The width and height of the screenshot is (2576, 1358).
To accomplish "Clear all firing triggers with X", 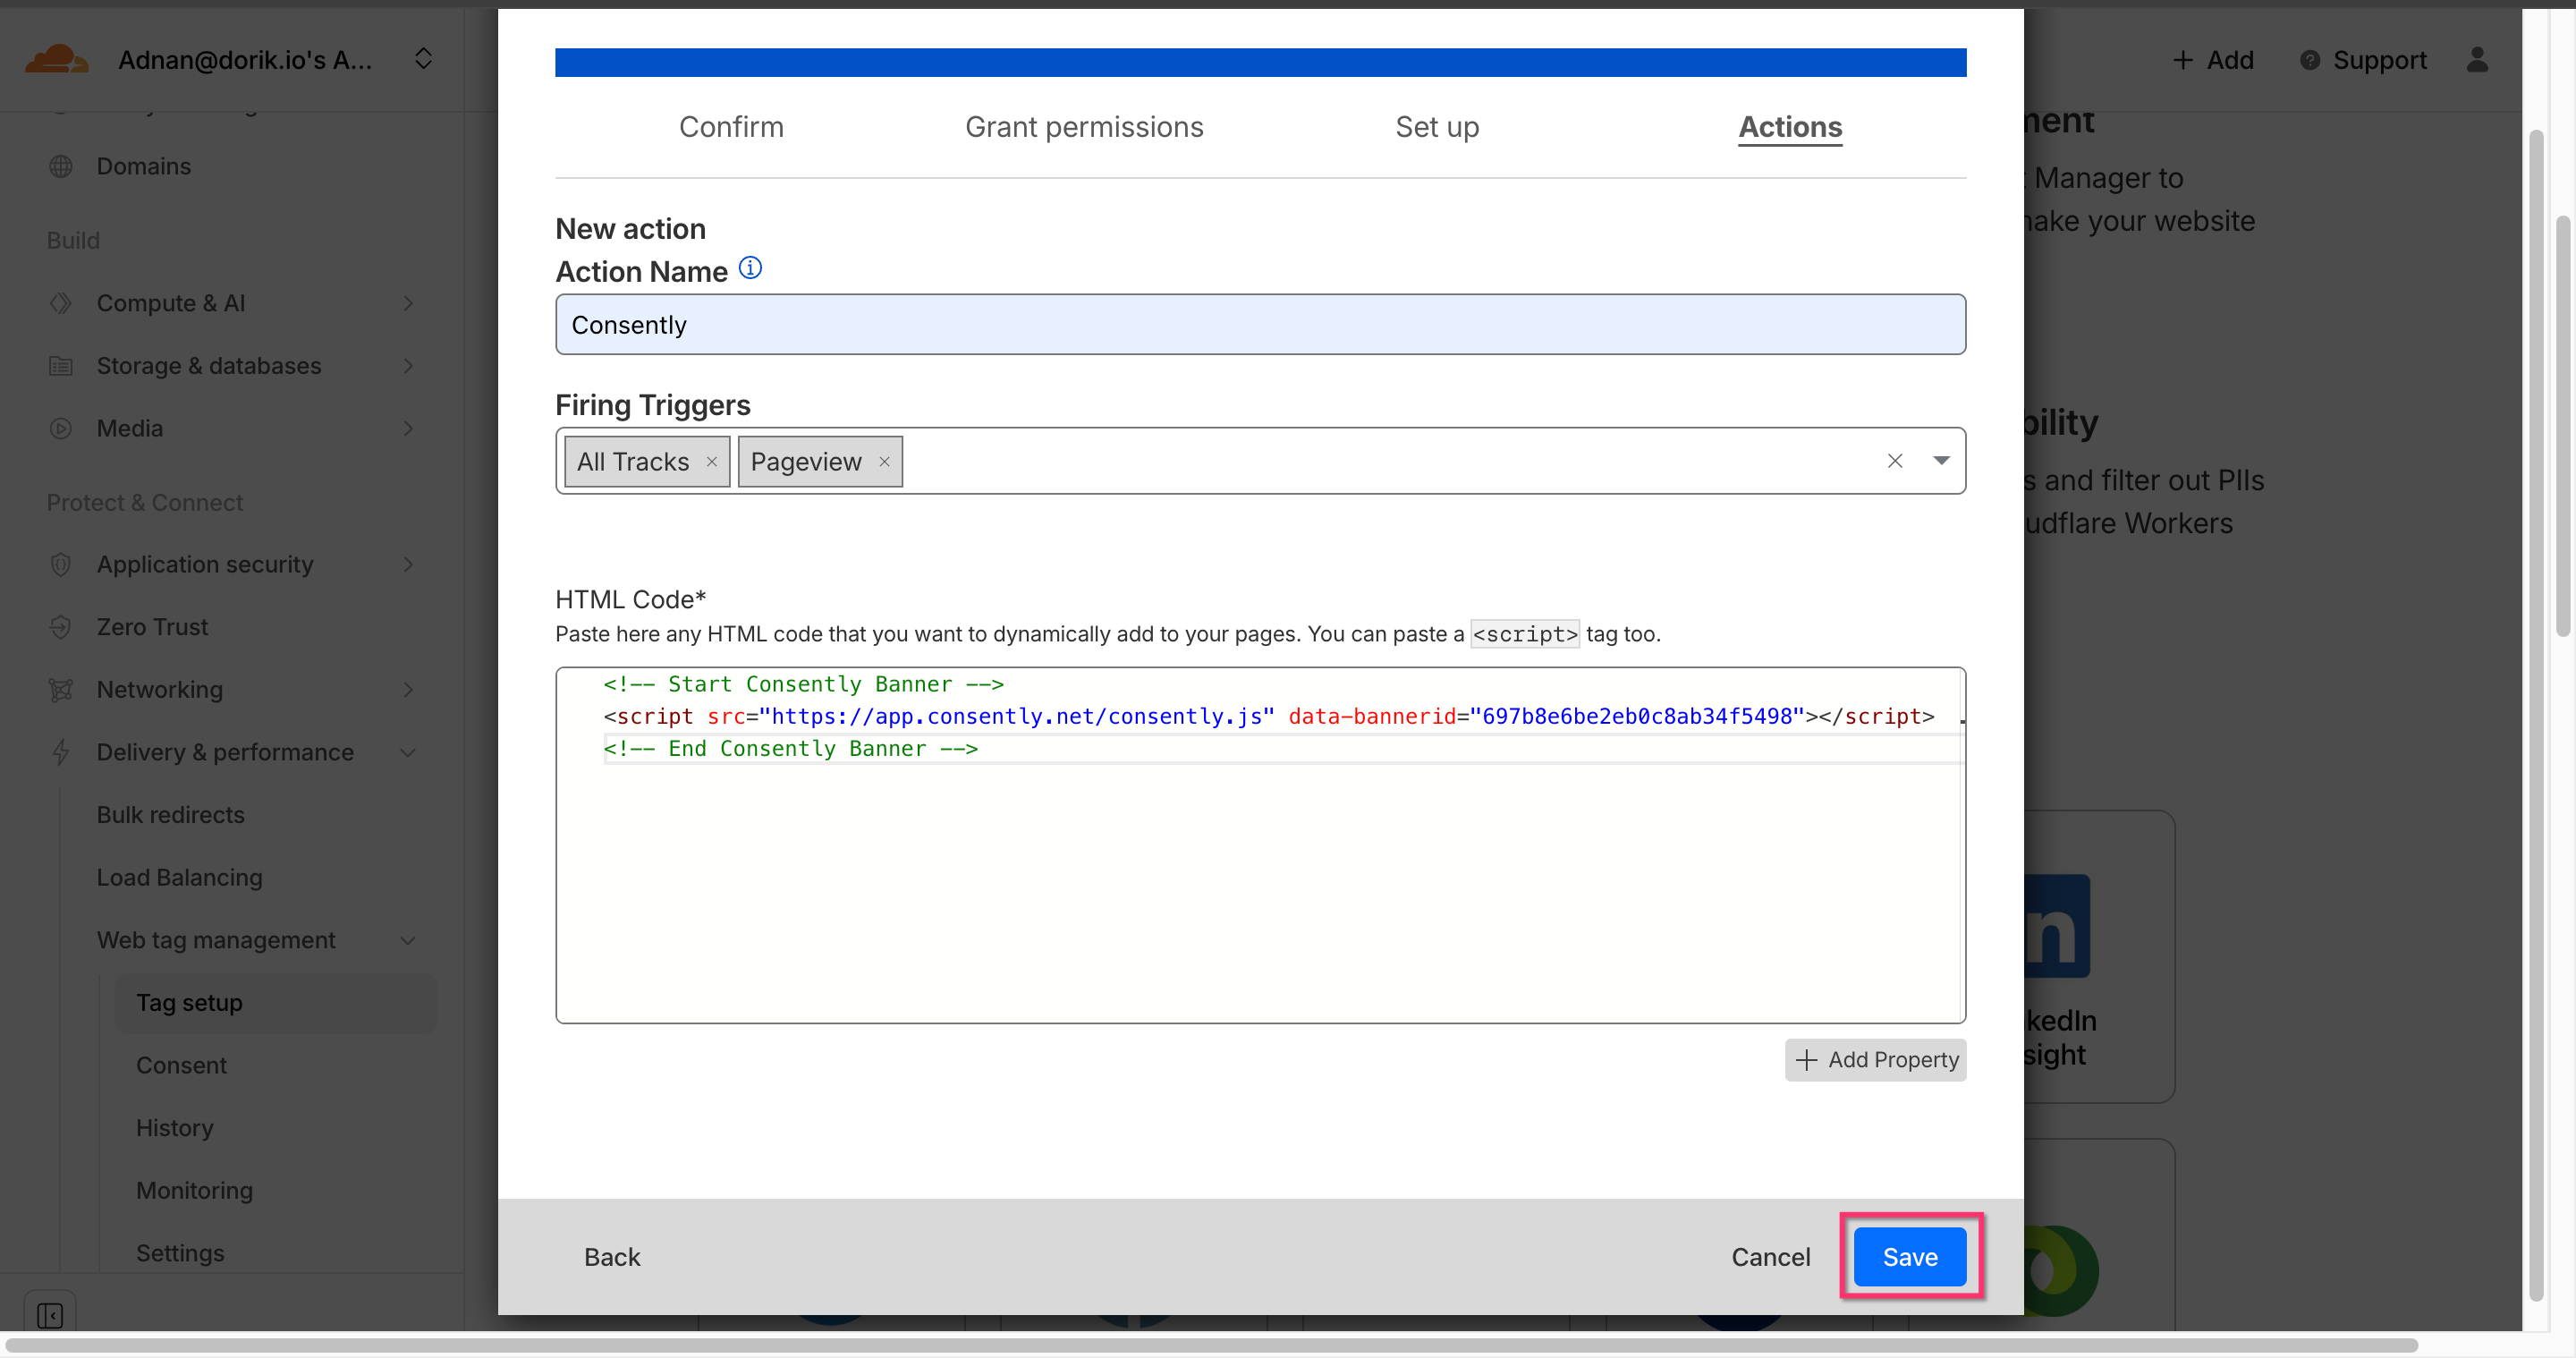I will coord(1894,461).
